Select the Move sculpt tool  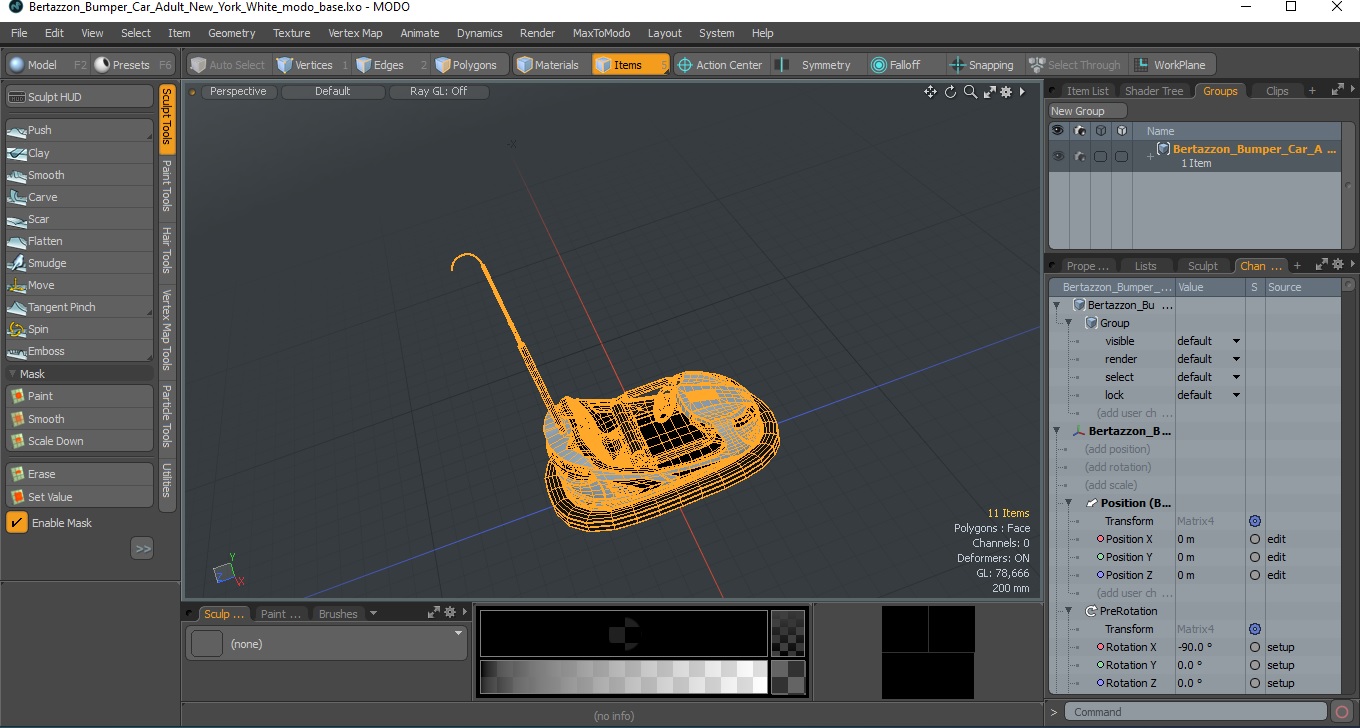80,285
